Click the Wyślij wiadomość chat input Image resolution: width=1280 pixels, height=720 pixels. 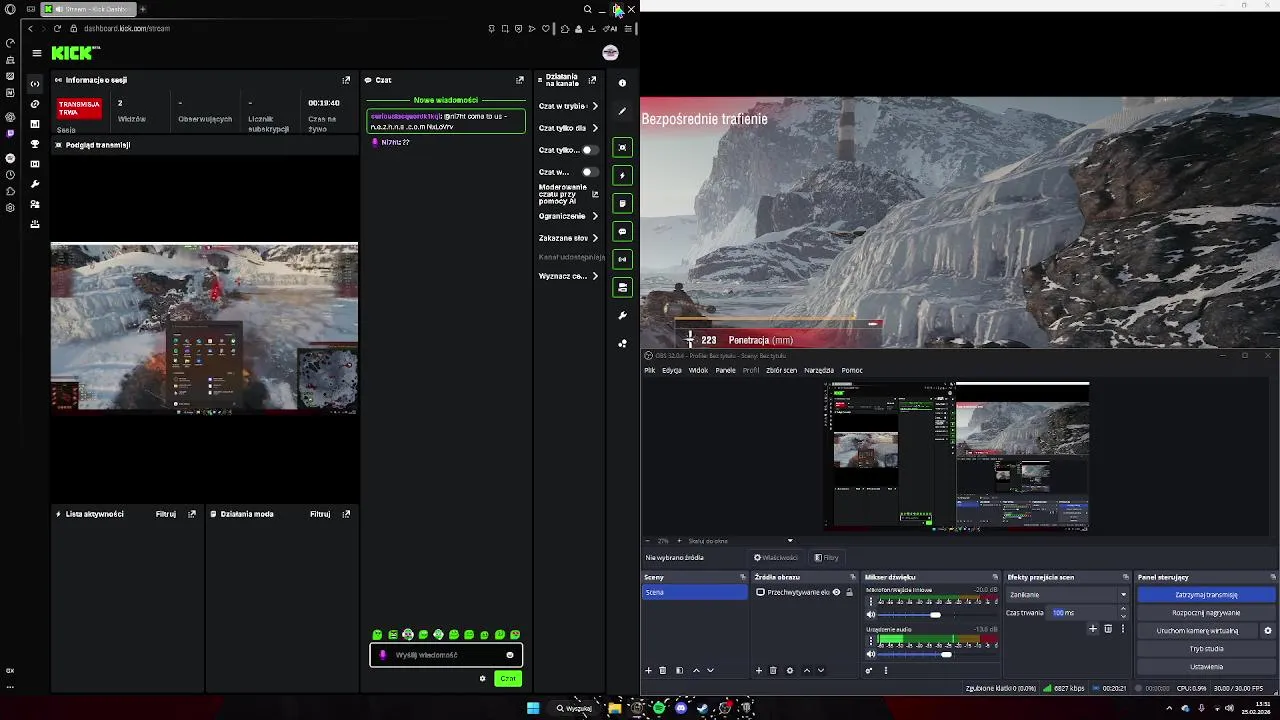(x=446, y=655)
